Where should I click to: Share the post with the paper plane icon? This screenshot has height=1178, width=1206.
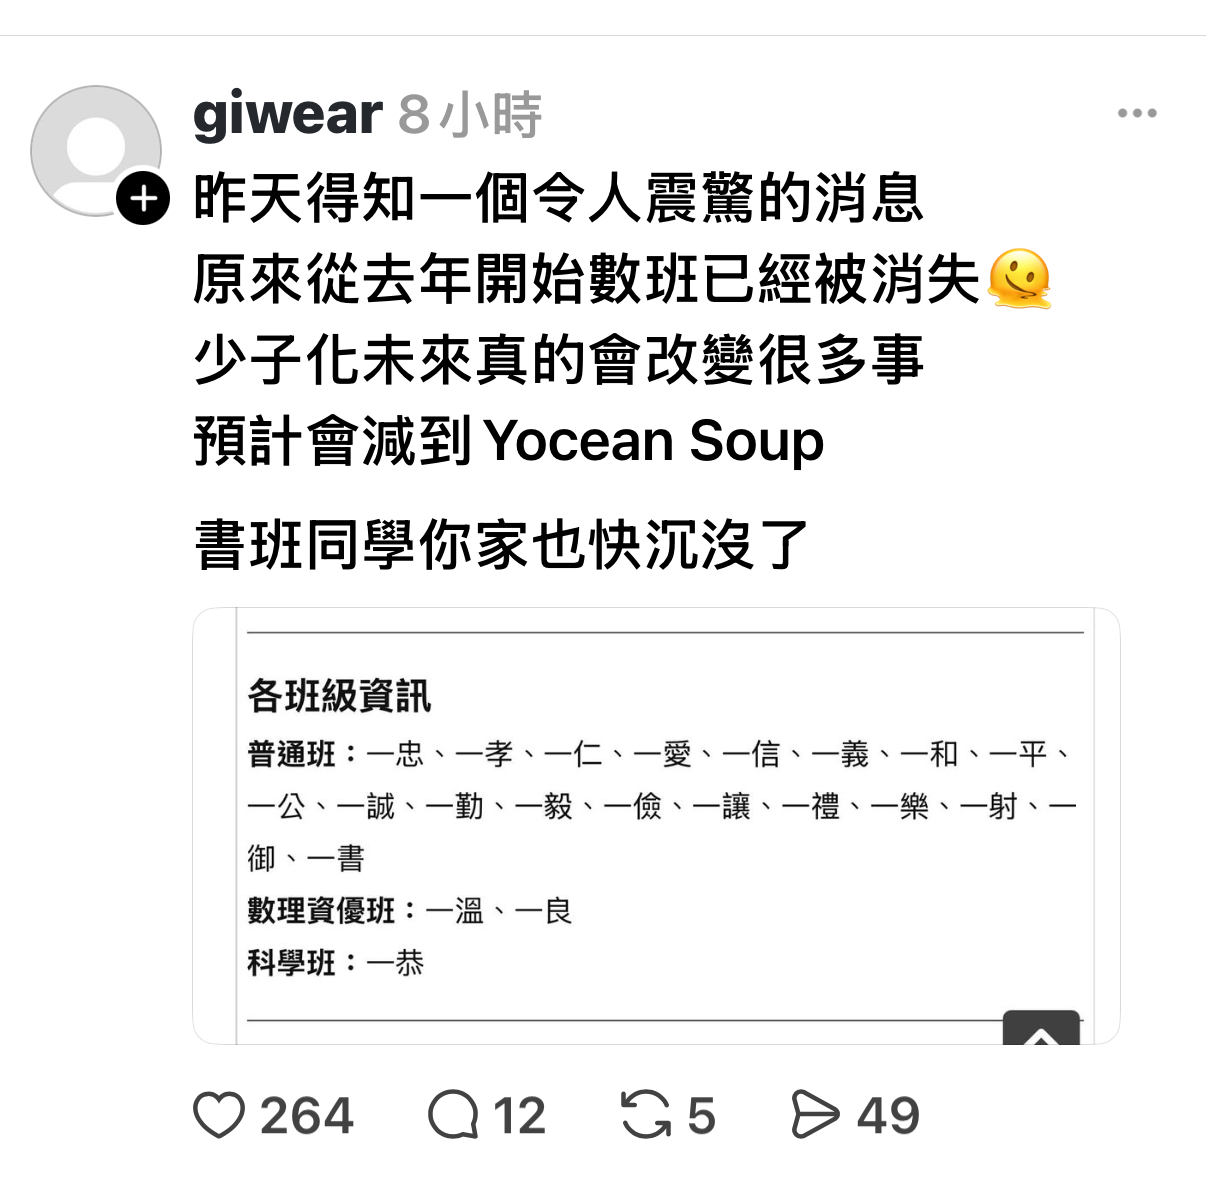click(815, 1116)
